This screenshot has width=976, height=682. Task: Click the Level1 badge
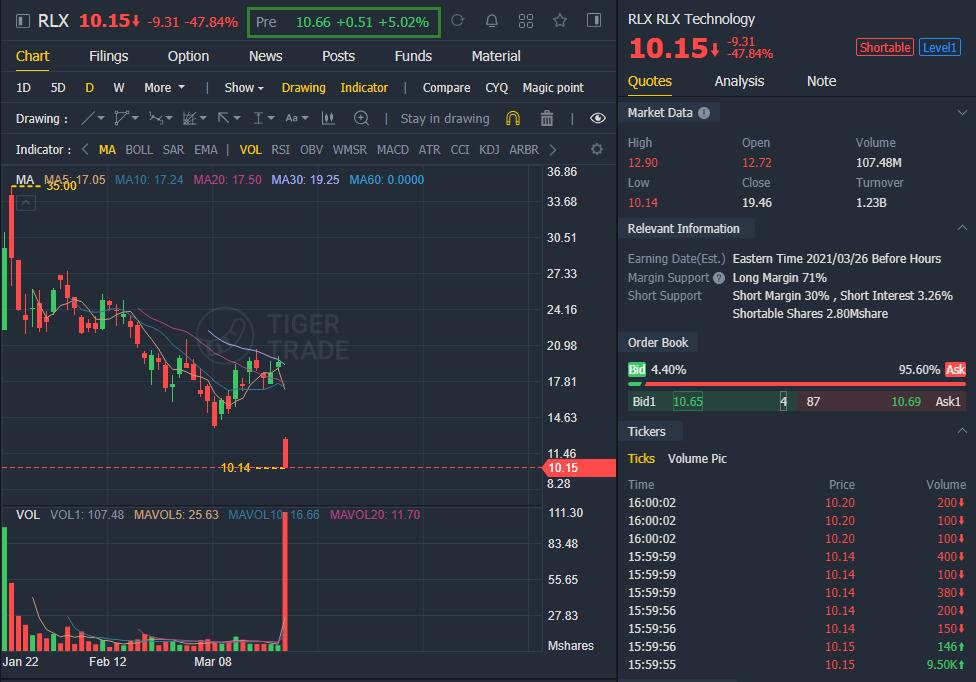coord(940,47)
